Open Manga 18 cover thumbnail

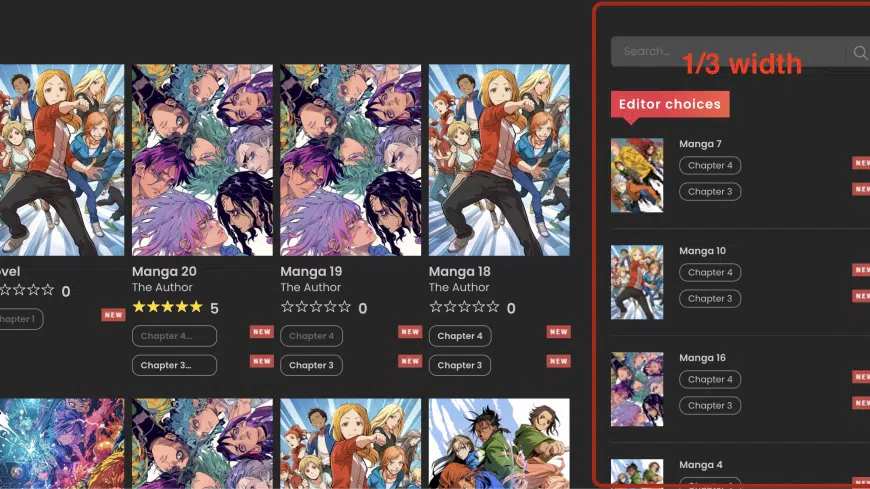tap(499, 160)
